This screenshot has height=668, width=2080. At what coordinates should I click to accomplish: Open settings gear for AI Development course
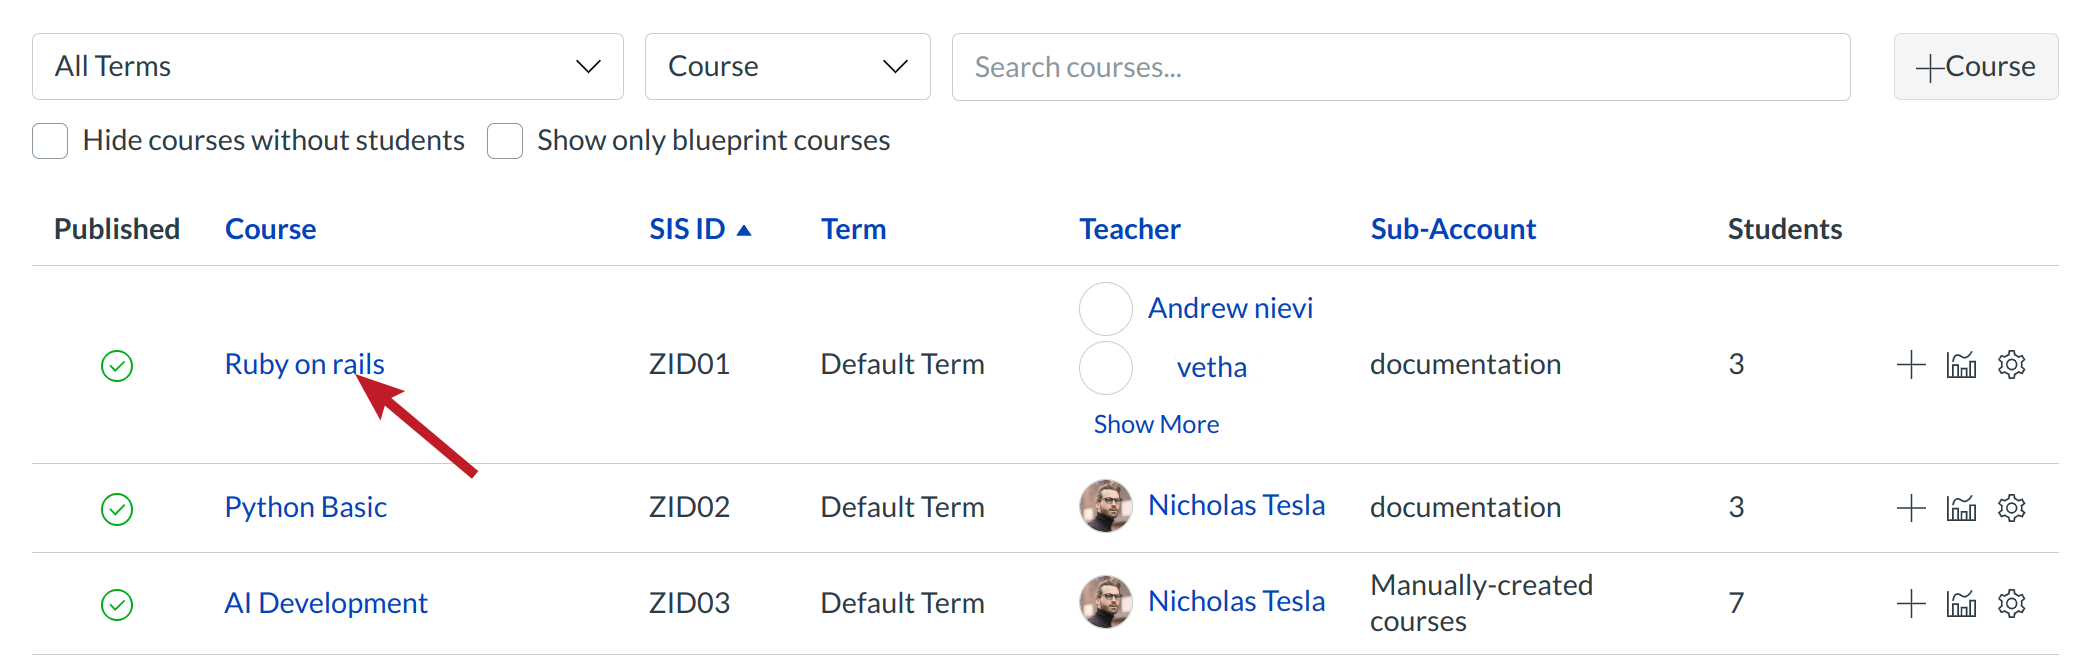2011,604
